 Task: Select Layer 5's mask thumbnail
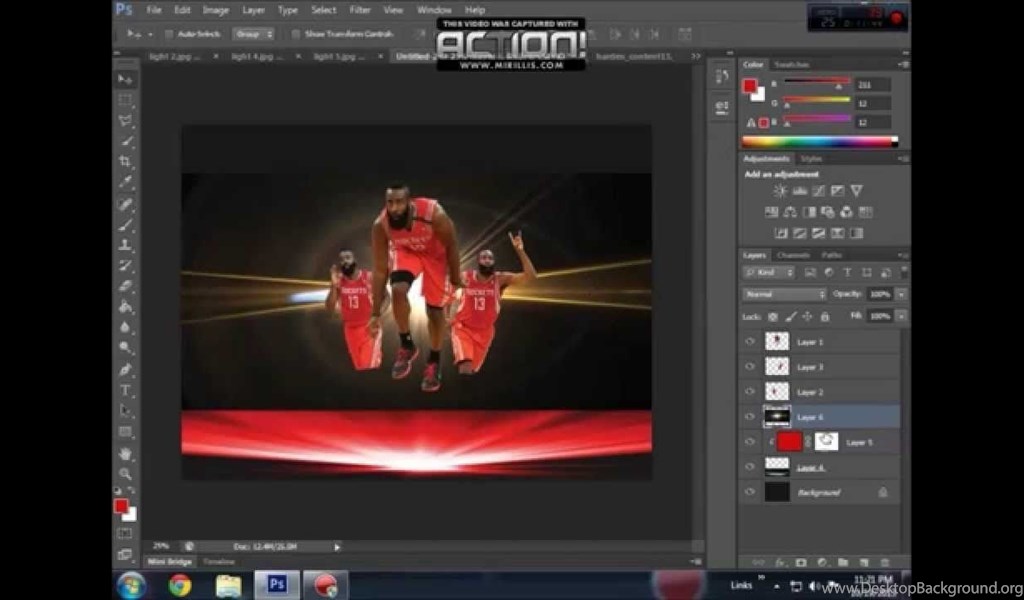826,441
